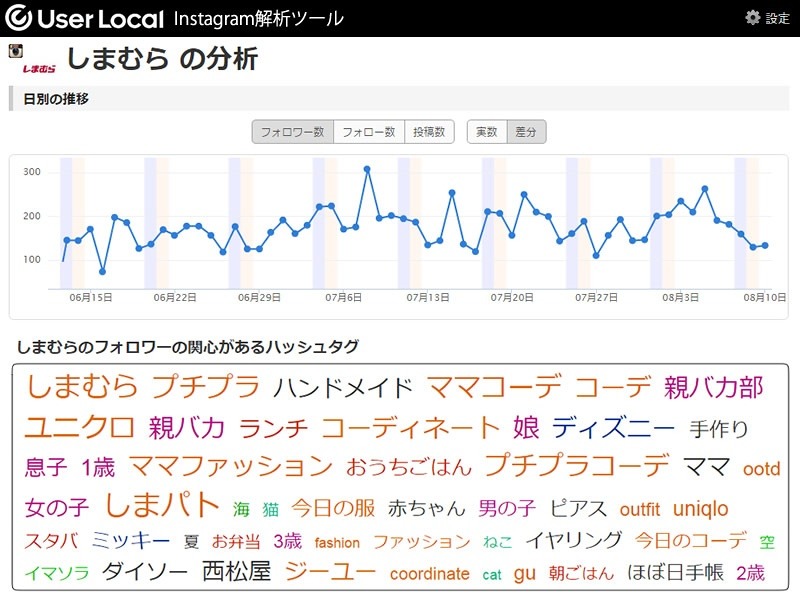Click the Instagram camera icon beside title
The height and width of the screenshot is (600, 800).
point(16,51)
